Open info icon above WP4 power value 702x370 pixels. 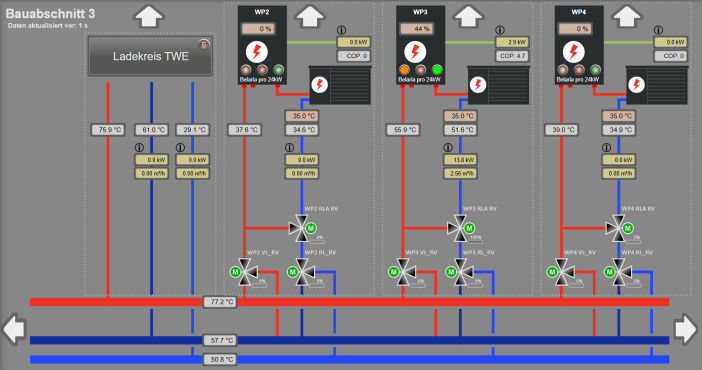tap(658, 30)
